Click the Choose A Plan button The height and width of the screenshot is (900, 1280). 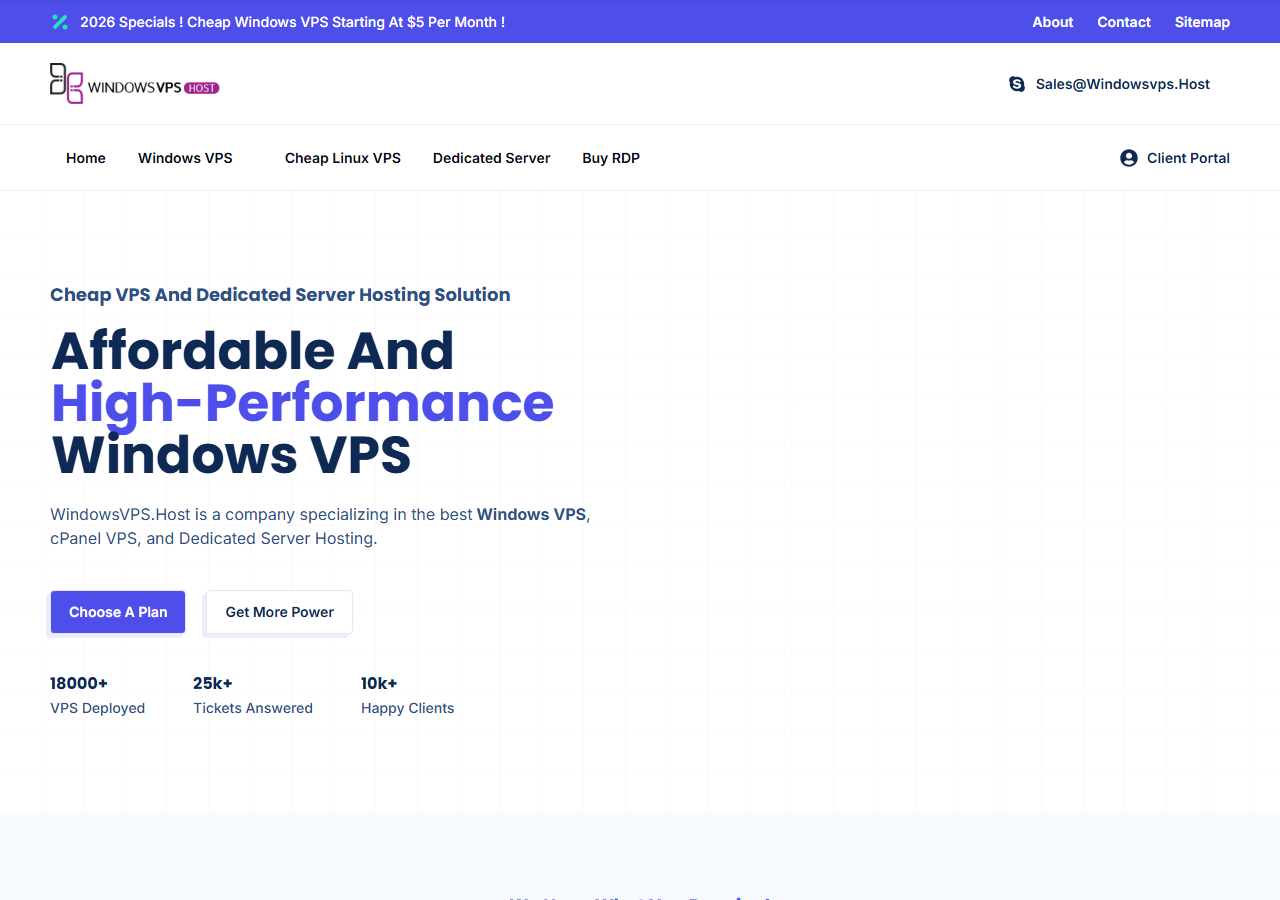[118, 612]
